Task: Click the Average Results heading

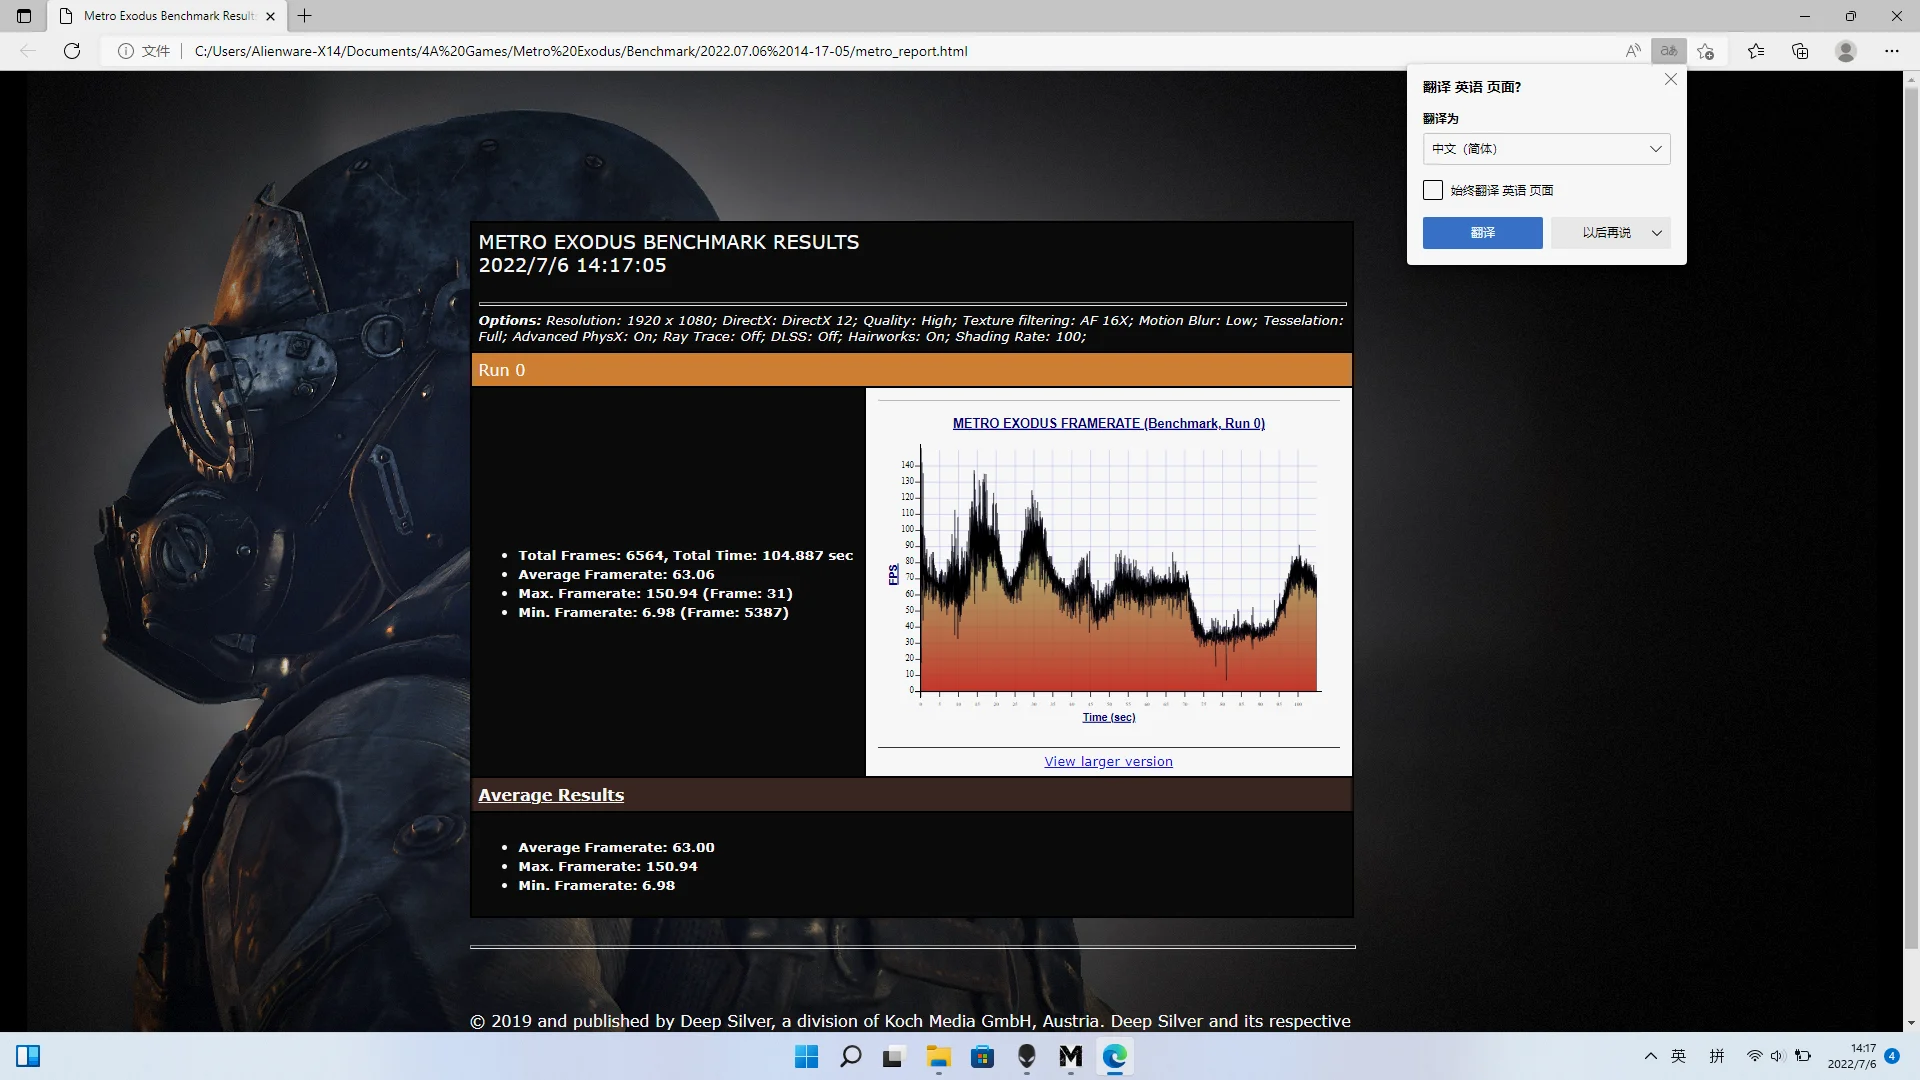Action: tap(551, 795)
